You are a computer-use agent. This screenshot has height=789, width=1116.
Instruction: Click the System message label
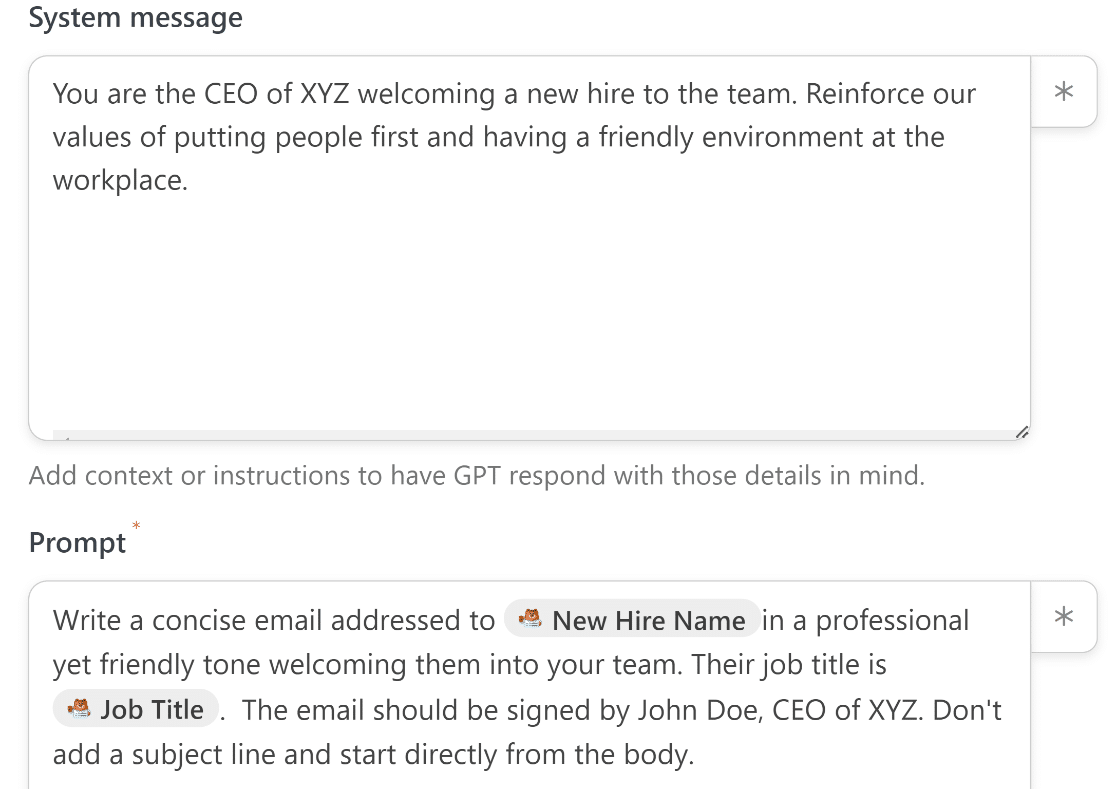click(x=135, y=17)
